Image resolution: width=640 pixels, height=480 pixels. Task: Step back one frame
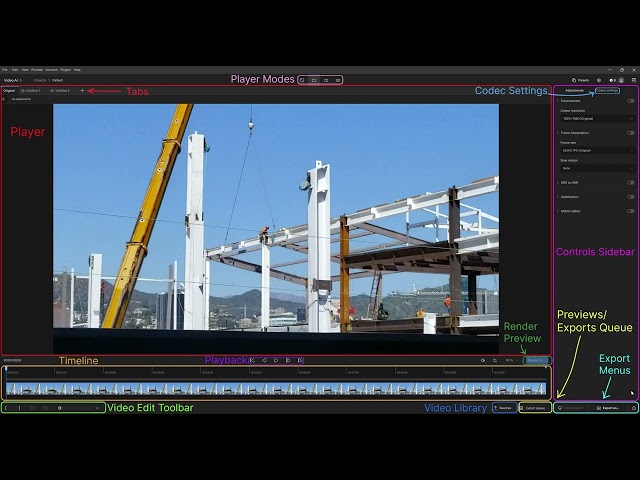pyautogui.click(x=264, y=360)
